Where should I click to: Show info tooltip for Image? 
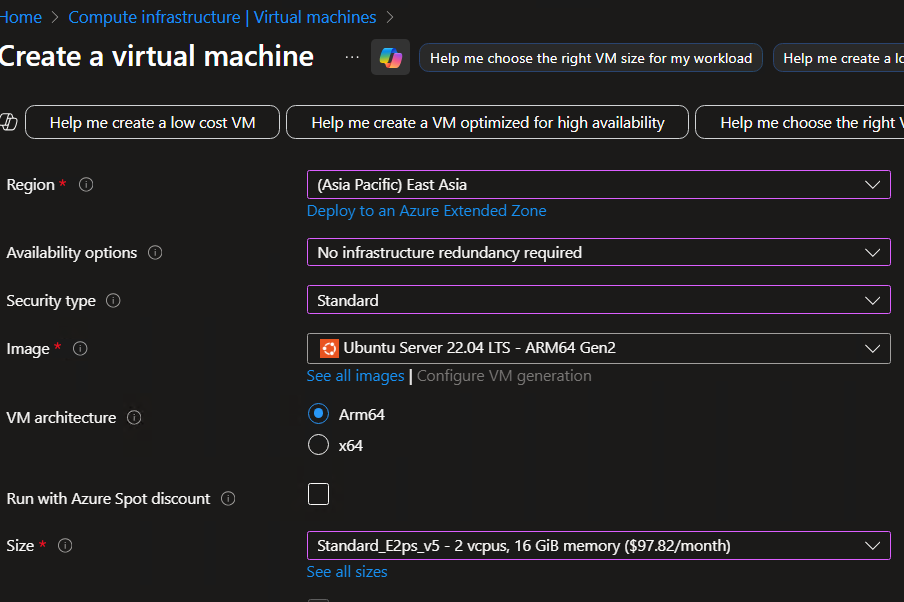(x=80, y=348)
